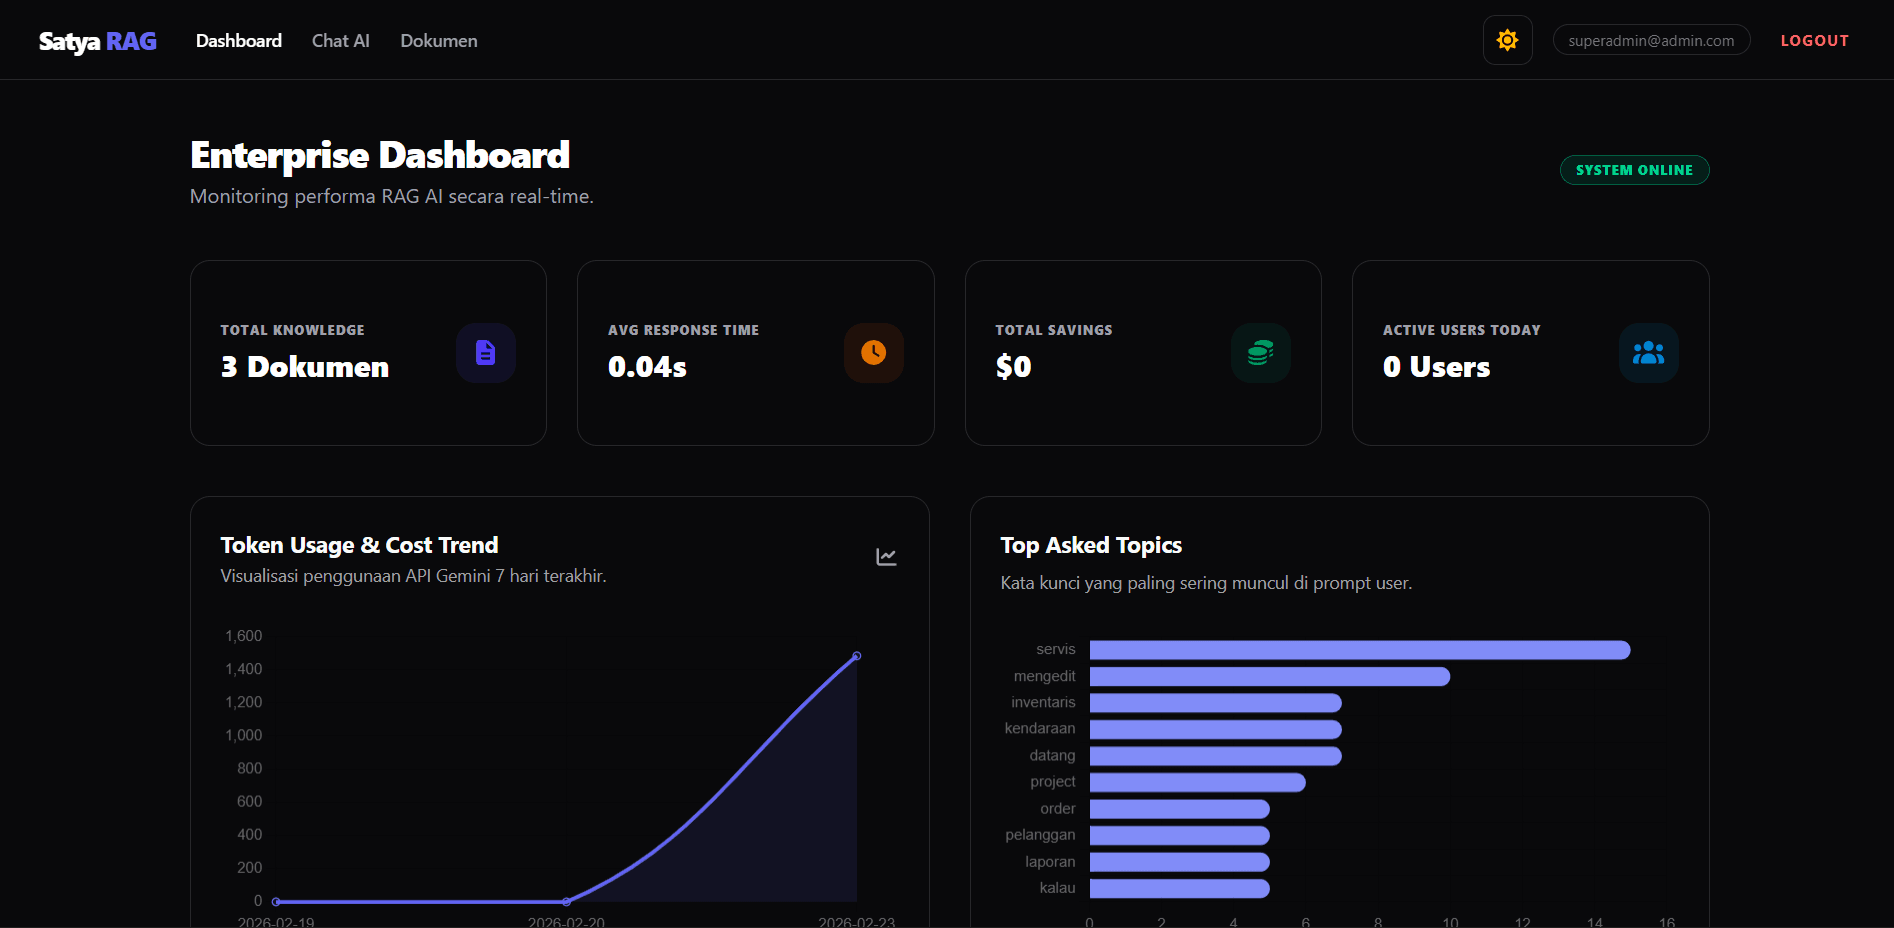Select the Active Users Today card
The height and width of the screenshot is (928, 1894).
(1529, 353)
